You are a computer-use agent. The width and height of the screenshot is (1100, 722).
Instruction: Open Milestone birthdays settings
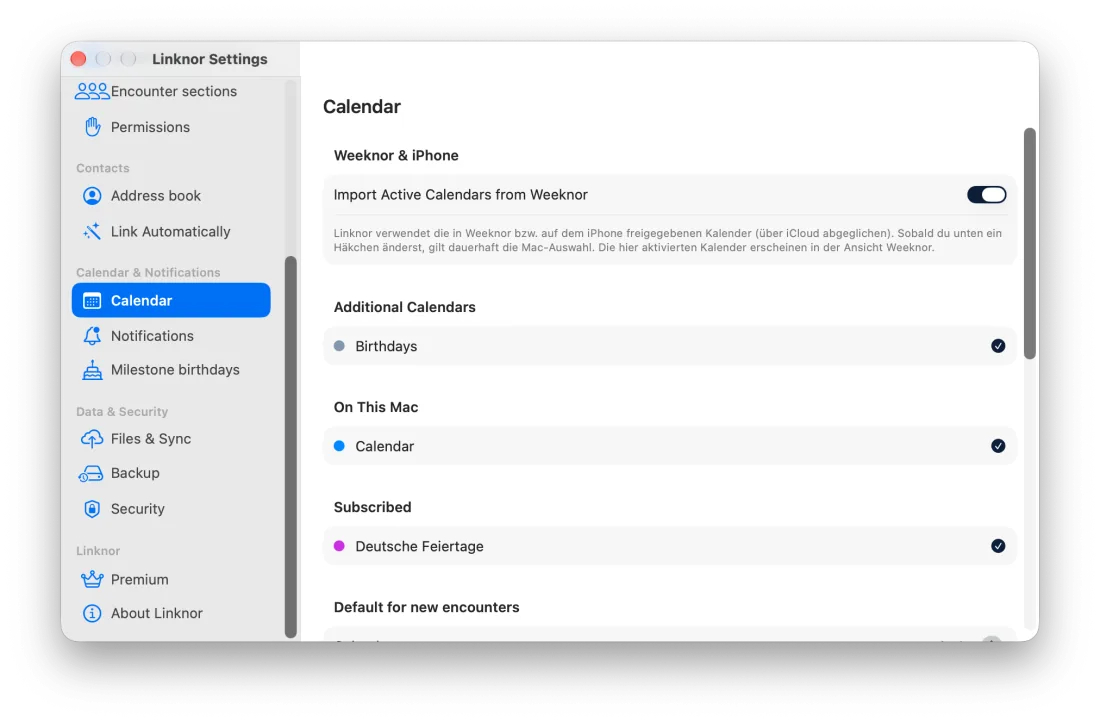[x=171, y=370]
